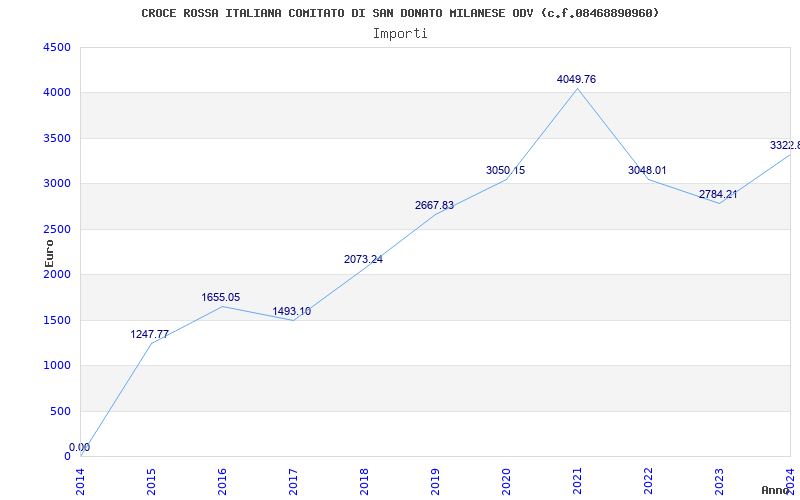Viewport: 800px width, 500px height.
Task: Click the 4049.76 data point label
Action: [576, 79]
